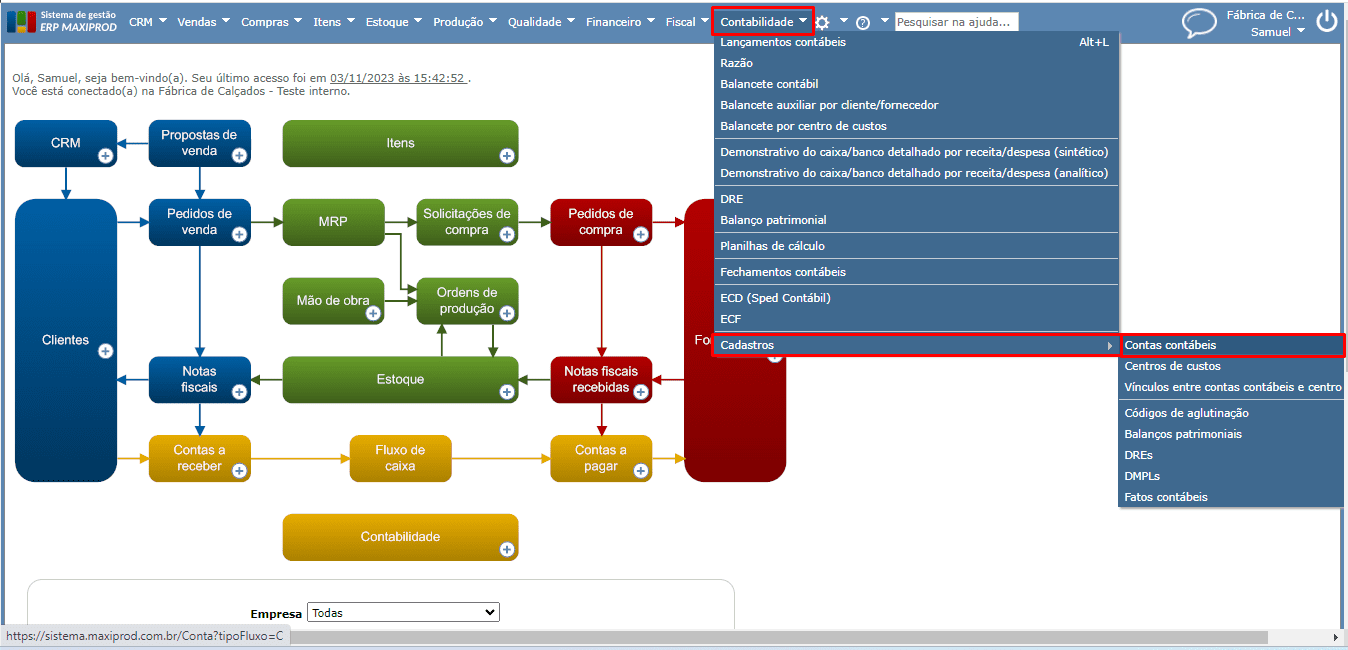Image resolution: width=1348 pixels, height=650 pixels.
Task: Click plus icon on Contas a receber
Action: (x=239, y=471)
